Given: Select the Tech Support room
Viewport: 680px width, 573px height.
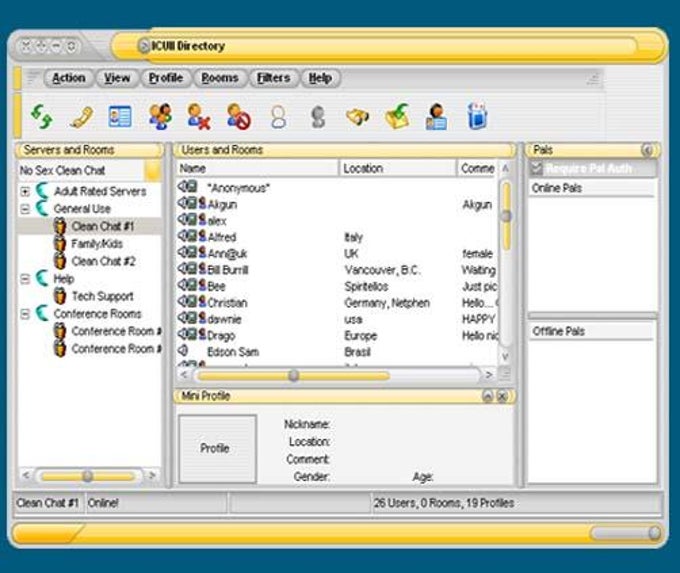Looking at the screenshot, I should point(102,296).
